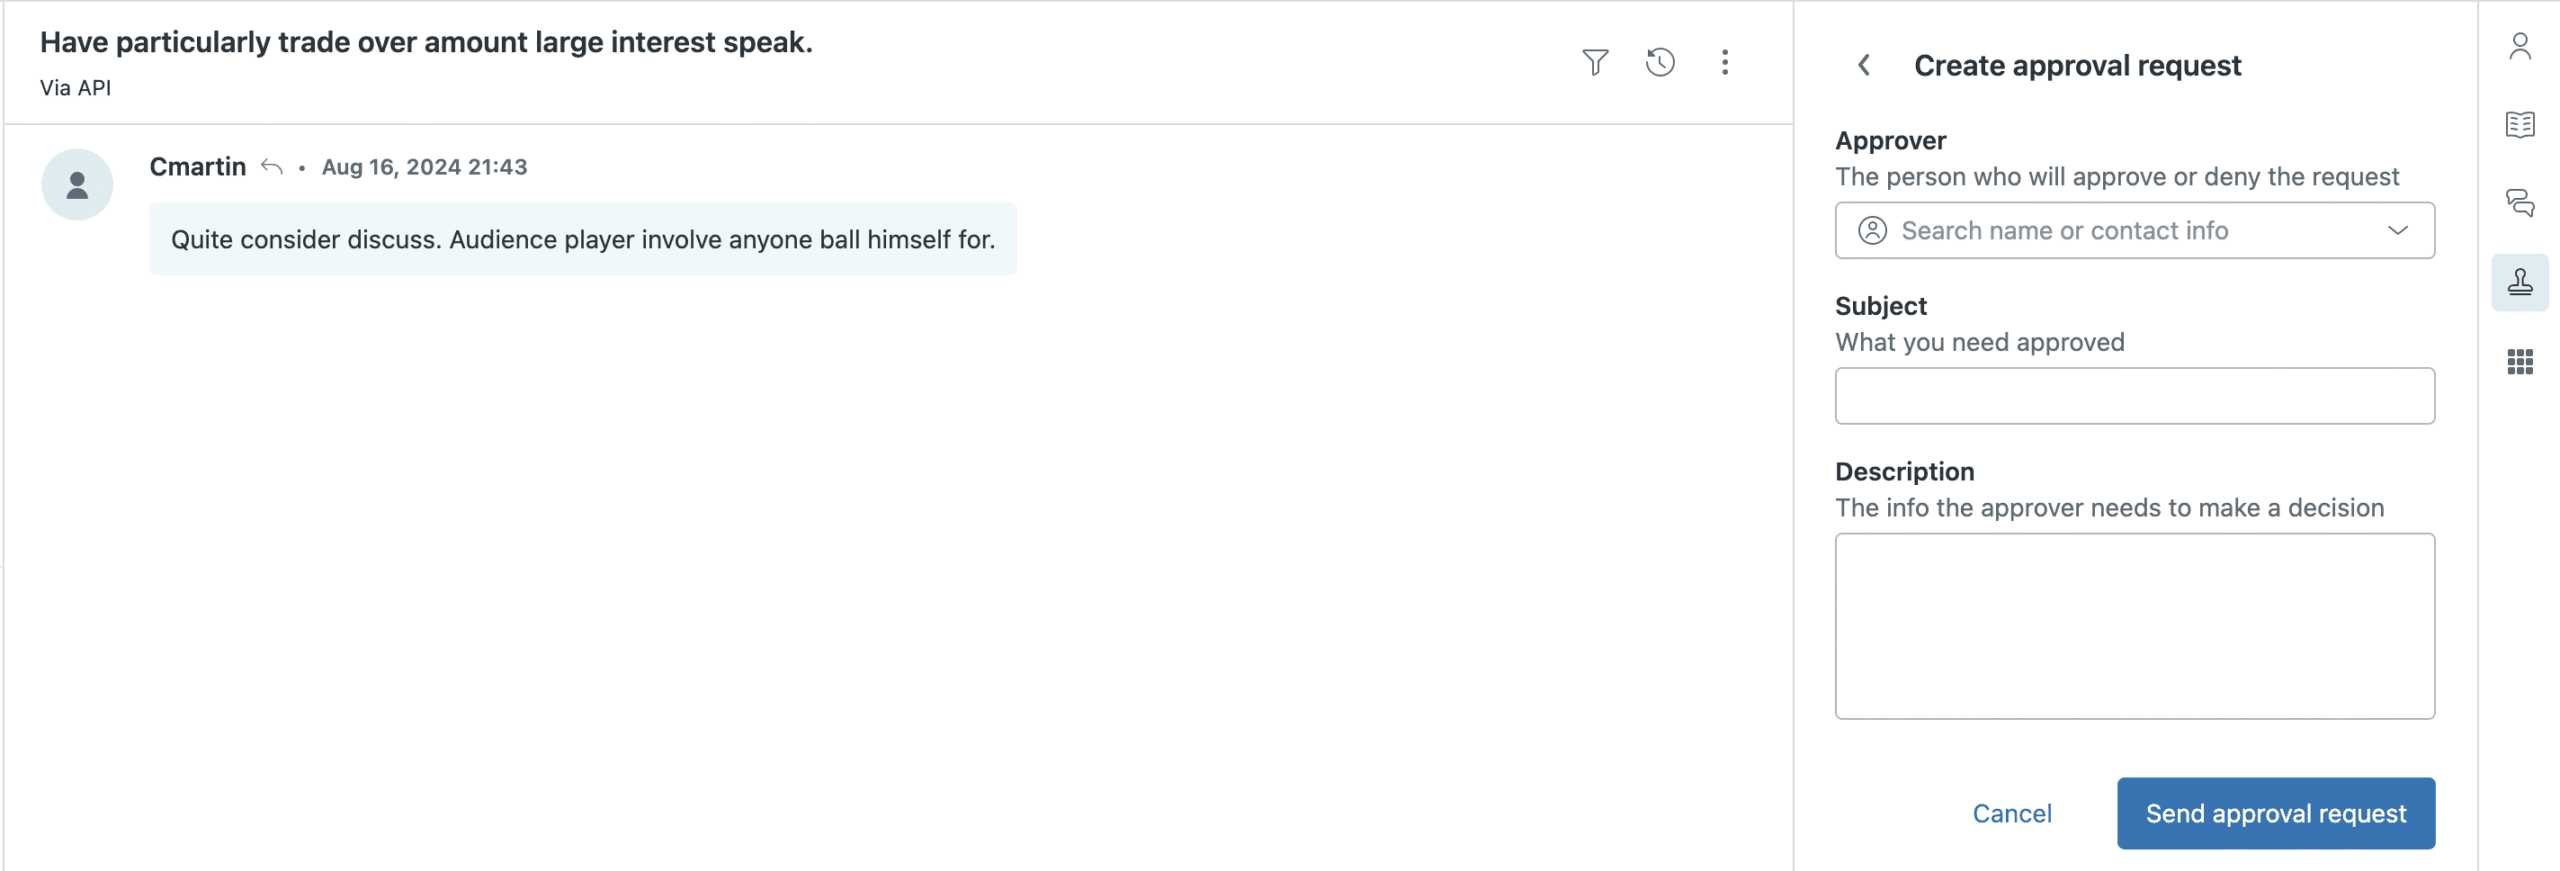Click the ticket title heading text
This screenshot has width=2560, height=871.
point(426,43)
